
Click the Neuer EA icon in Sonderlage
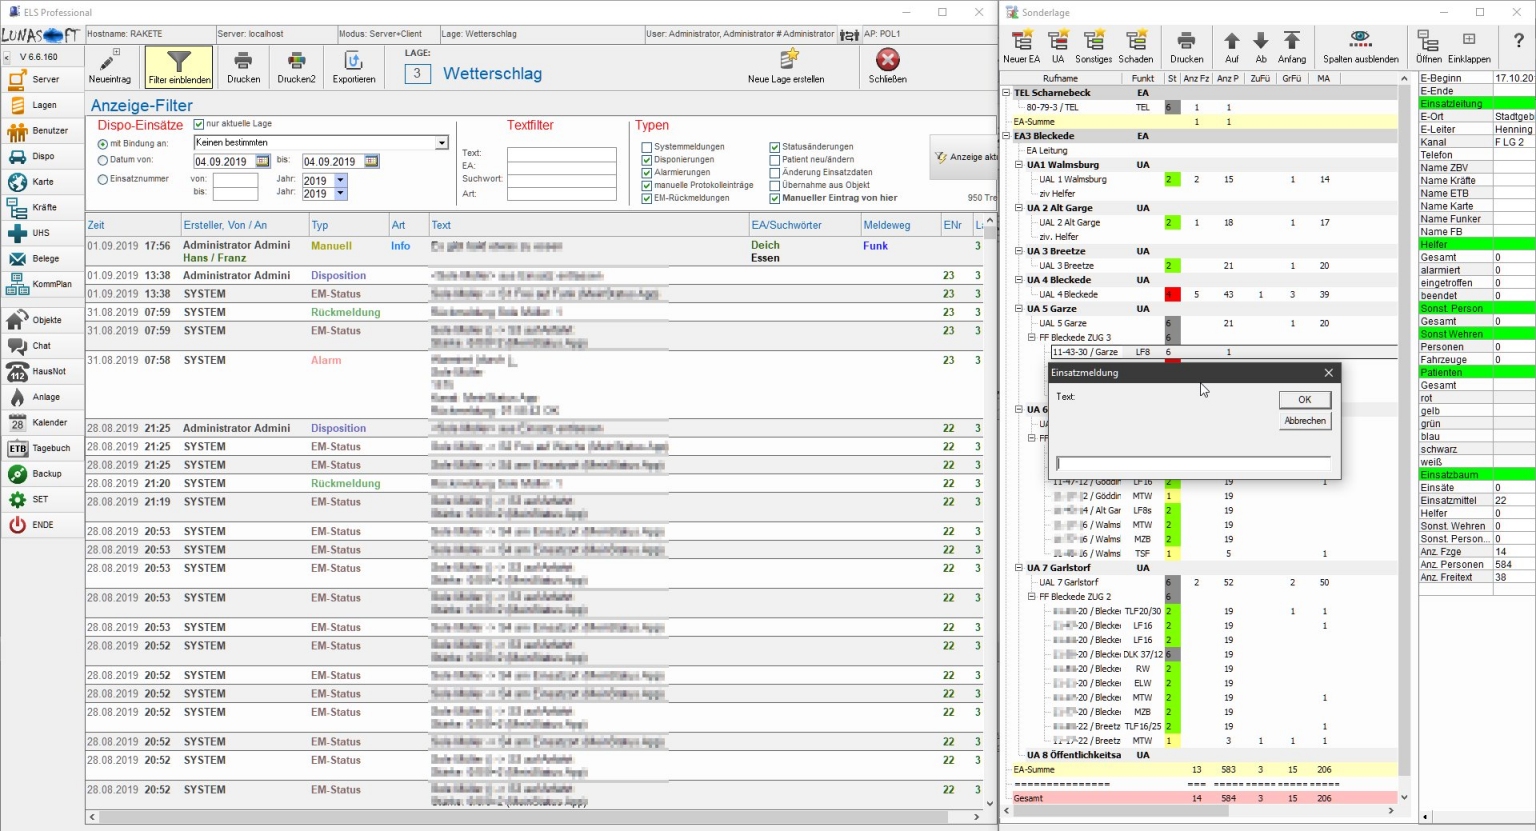(1021, 41)
